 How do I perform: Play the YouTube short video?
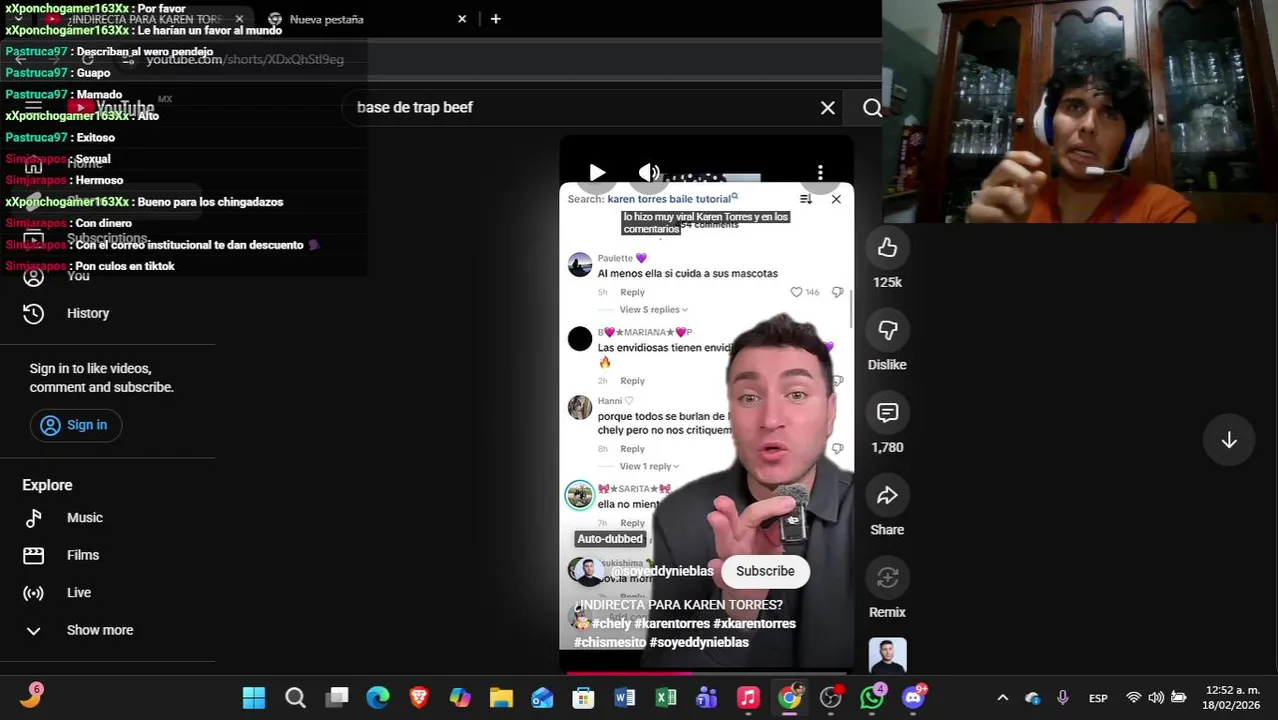(597, 173)
